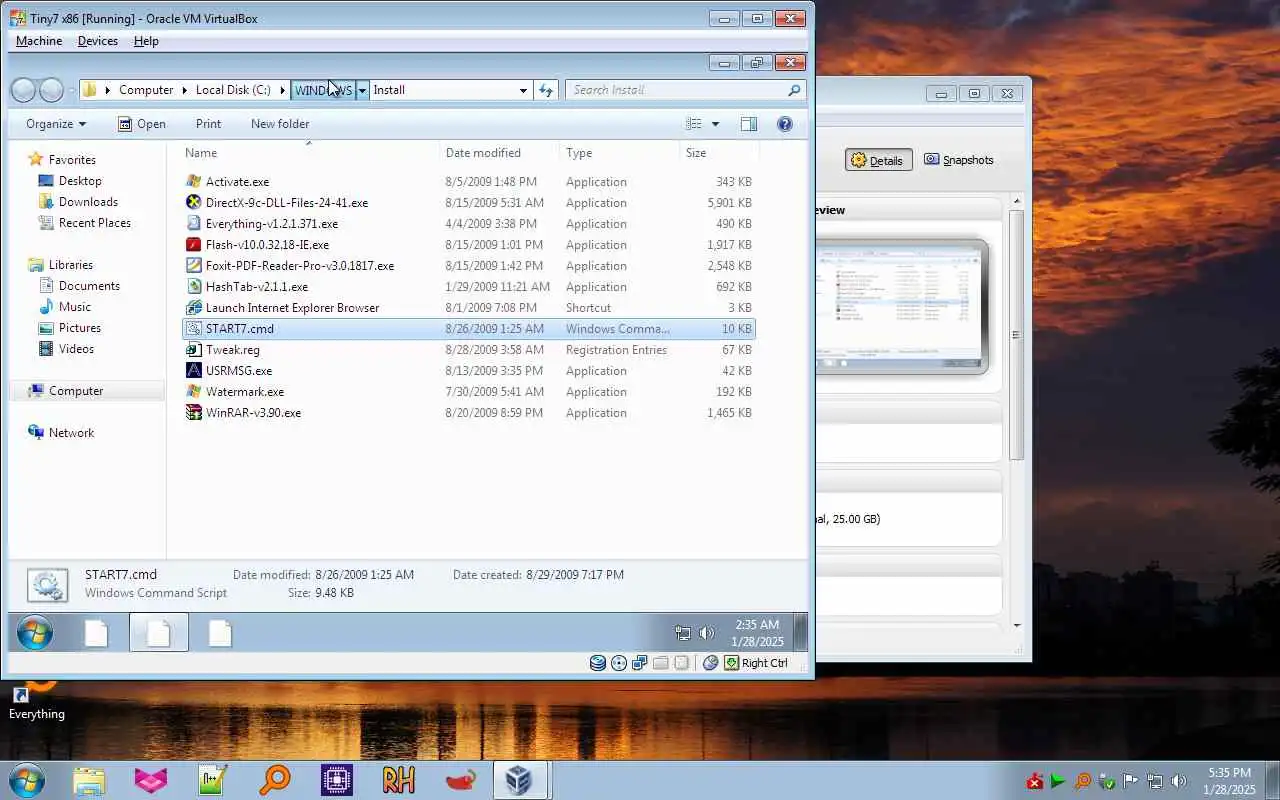Click the guest Explorer Back arrow
Viewport: 1280px width, 800px height.
(x=23, y=90)
